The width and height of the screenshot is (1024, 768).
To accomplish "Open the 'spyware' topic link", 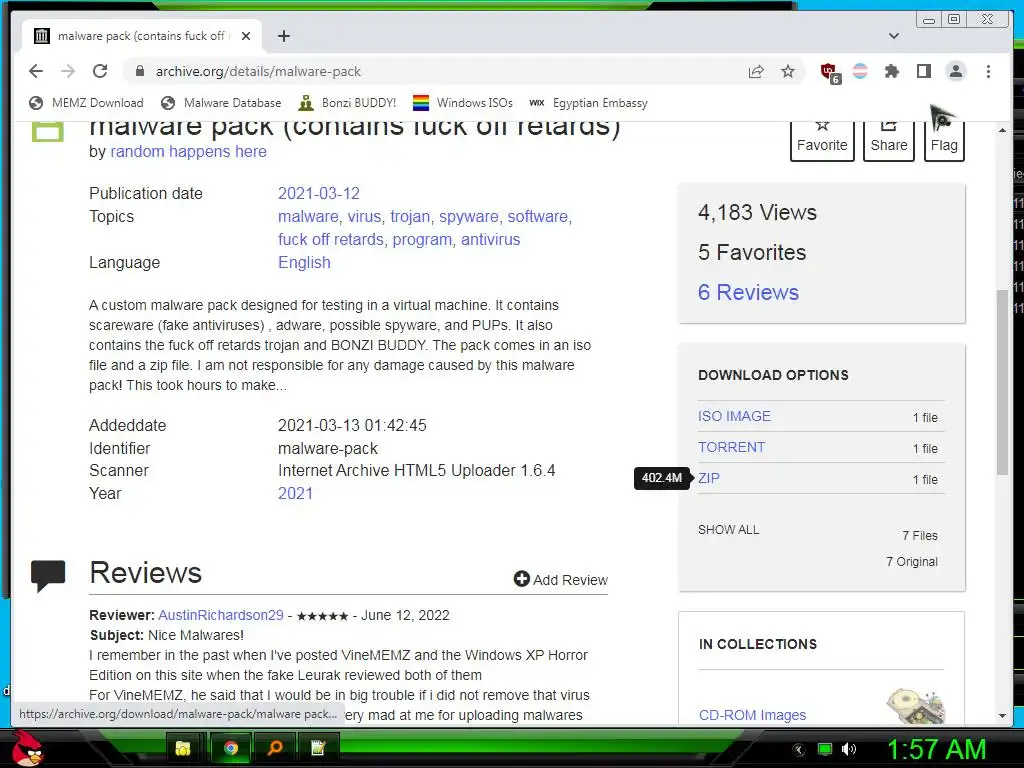I will (468, 216).
